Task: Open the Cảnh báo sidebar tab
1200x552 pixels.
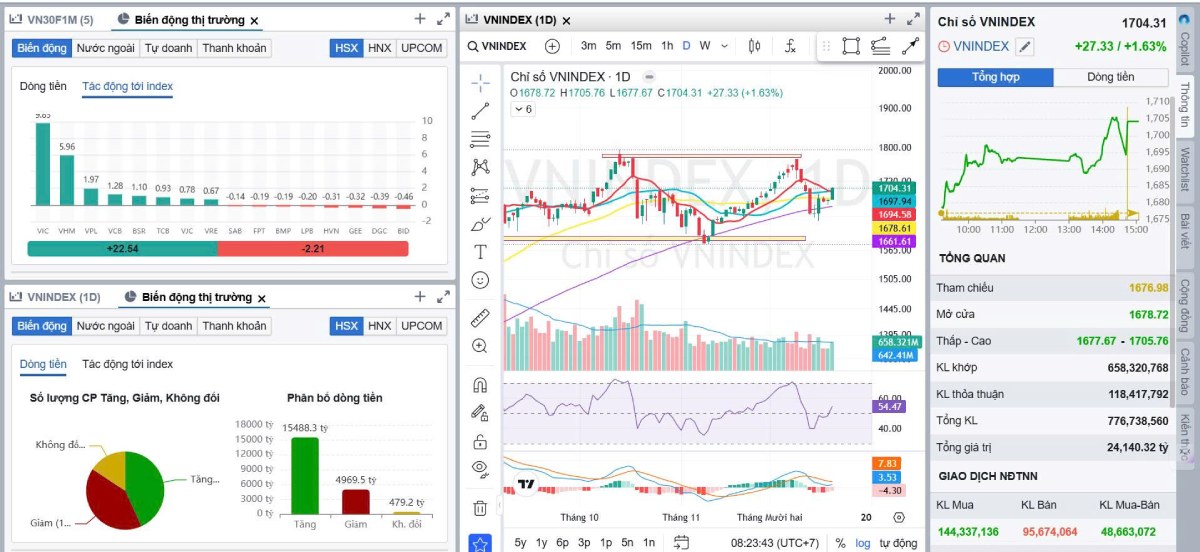Action: click(x=1185, y=370)
